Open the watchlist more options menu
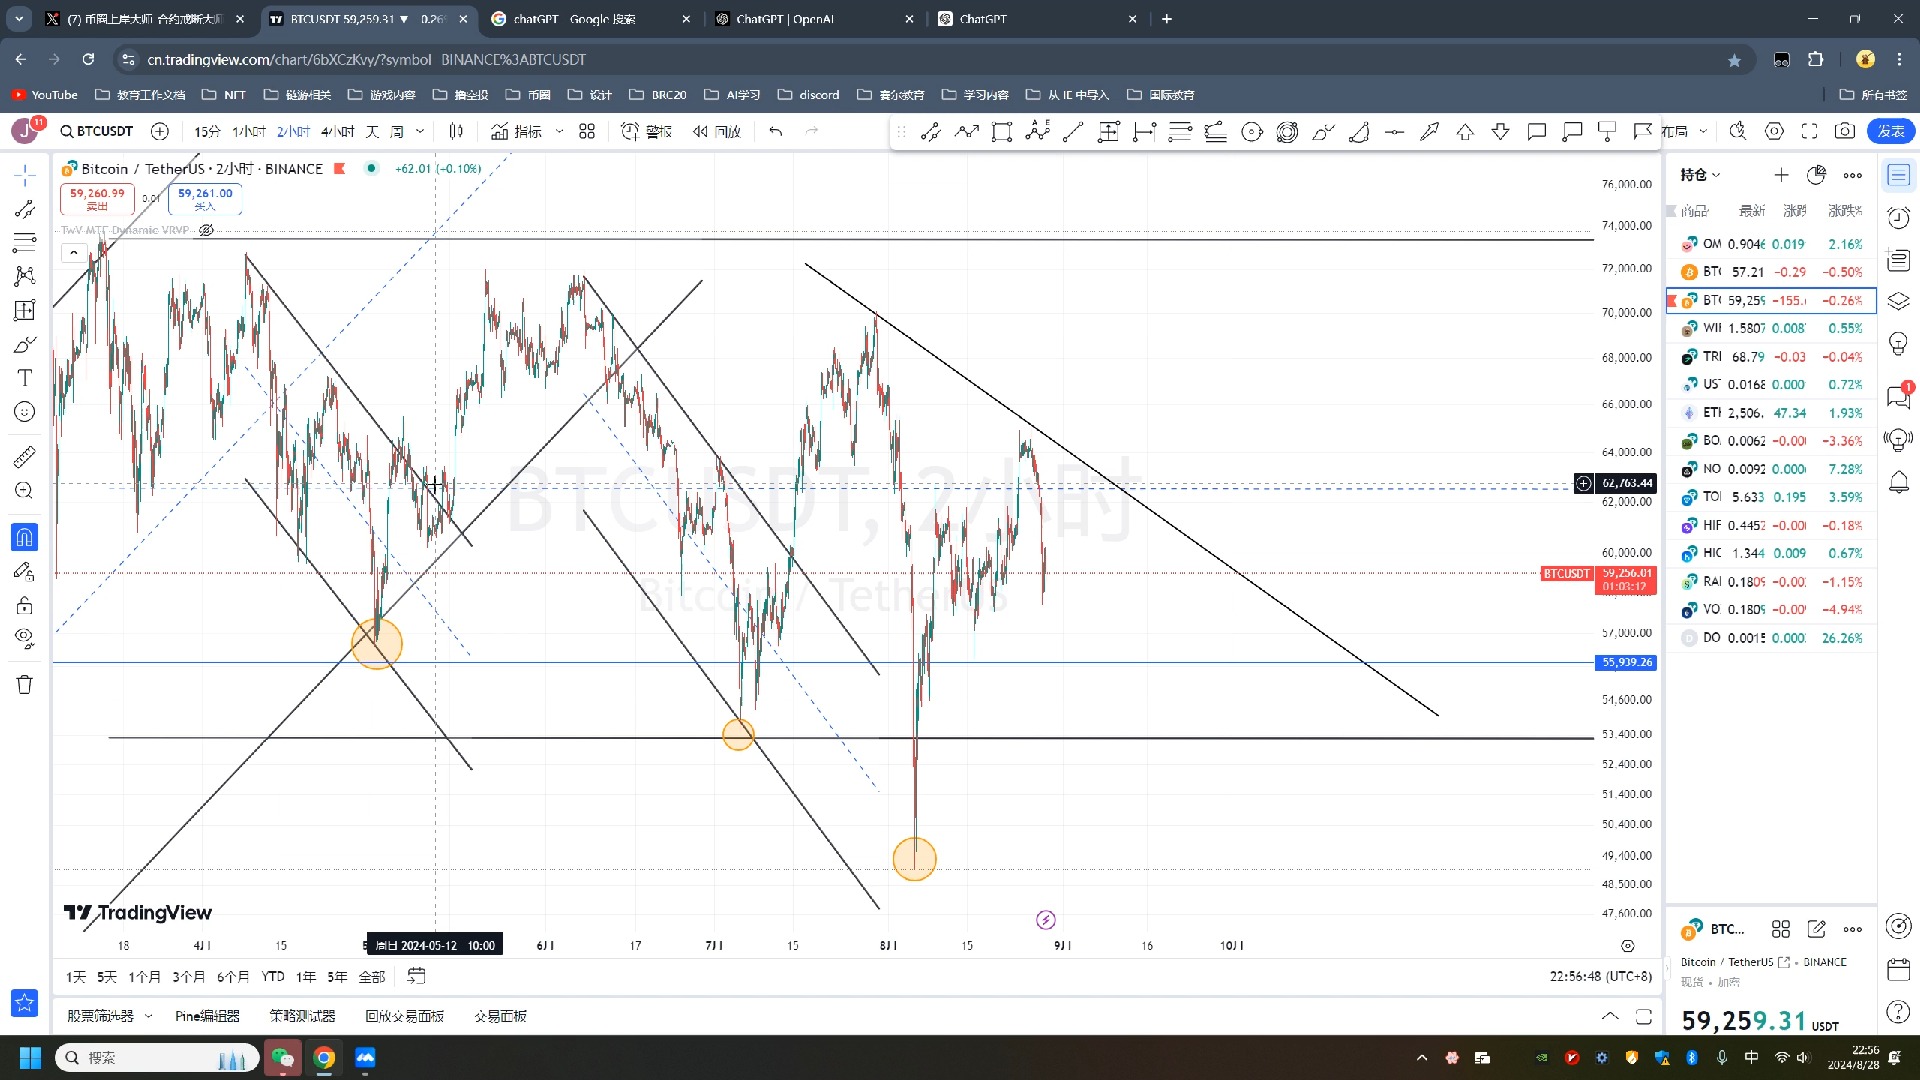The height and width of the screenshot is (1080, 1920). tap(1853, 175)
